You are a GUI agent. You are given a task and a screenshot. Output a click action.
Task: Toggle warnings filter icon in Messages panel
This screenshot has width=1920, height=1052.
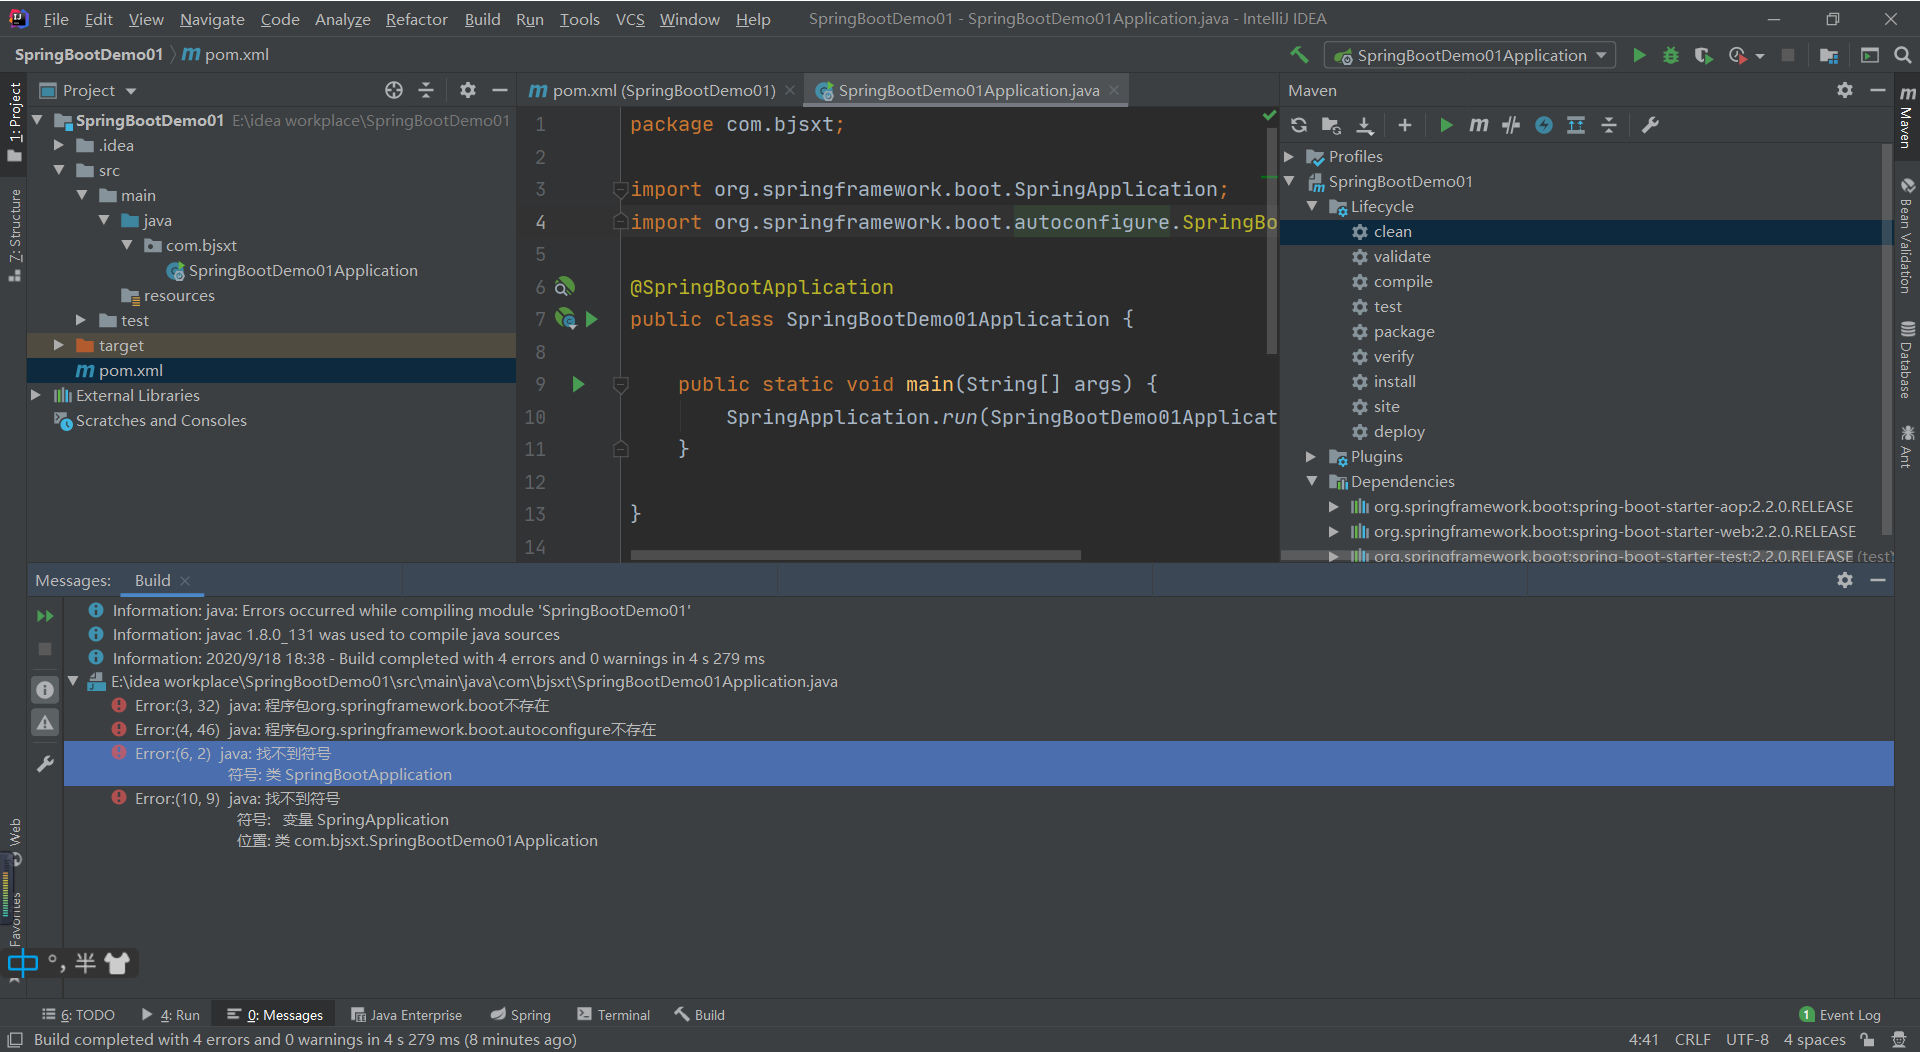coord(45,723)
